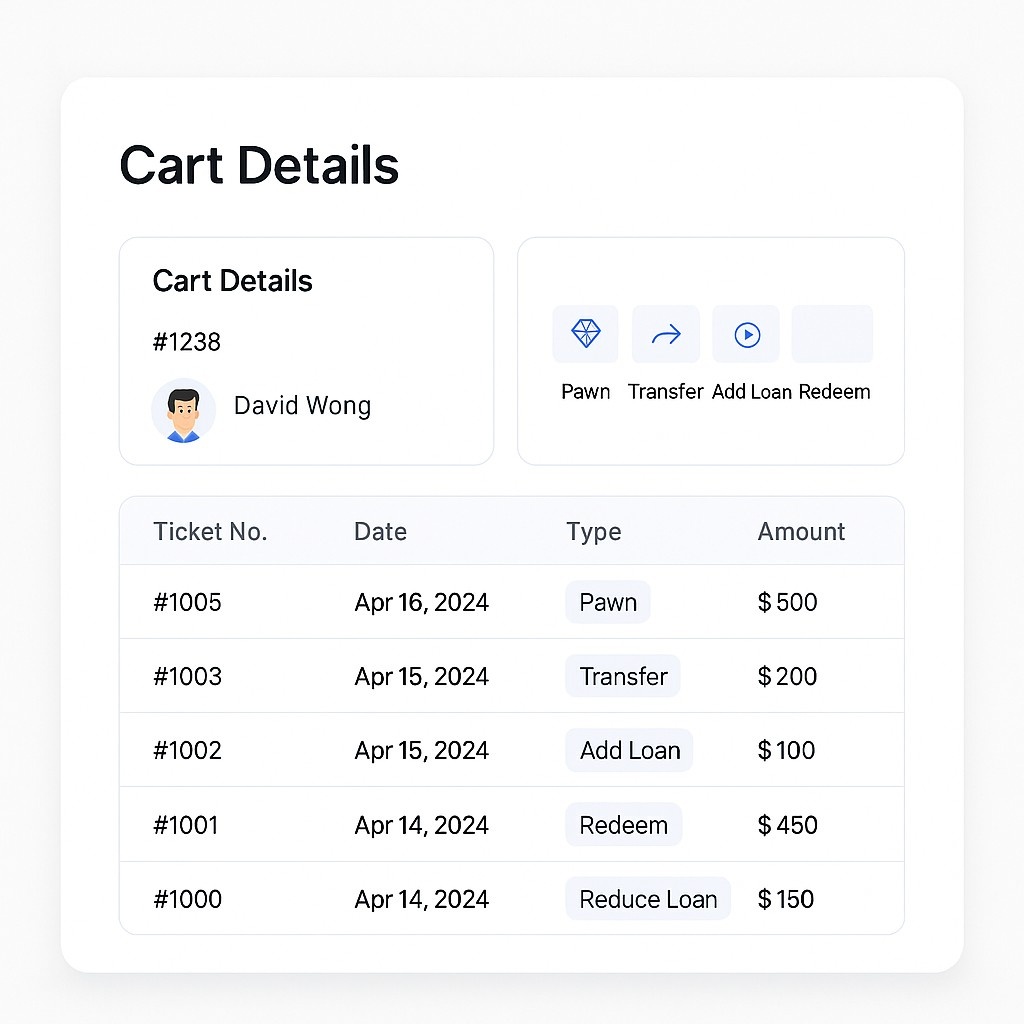Click the Pawn type badge
This screenshot has width=1024, height=1024.
(x=608, y=602)
